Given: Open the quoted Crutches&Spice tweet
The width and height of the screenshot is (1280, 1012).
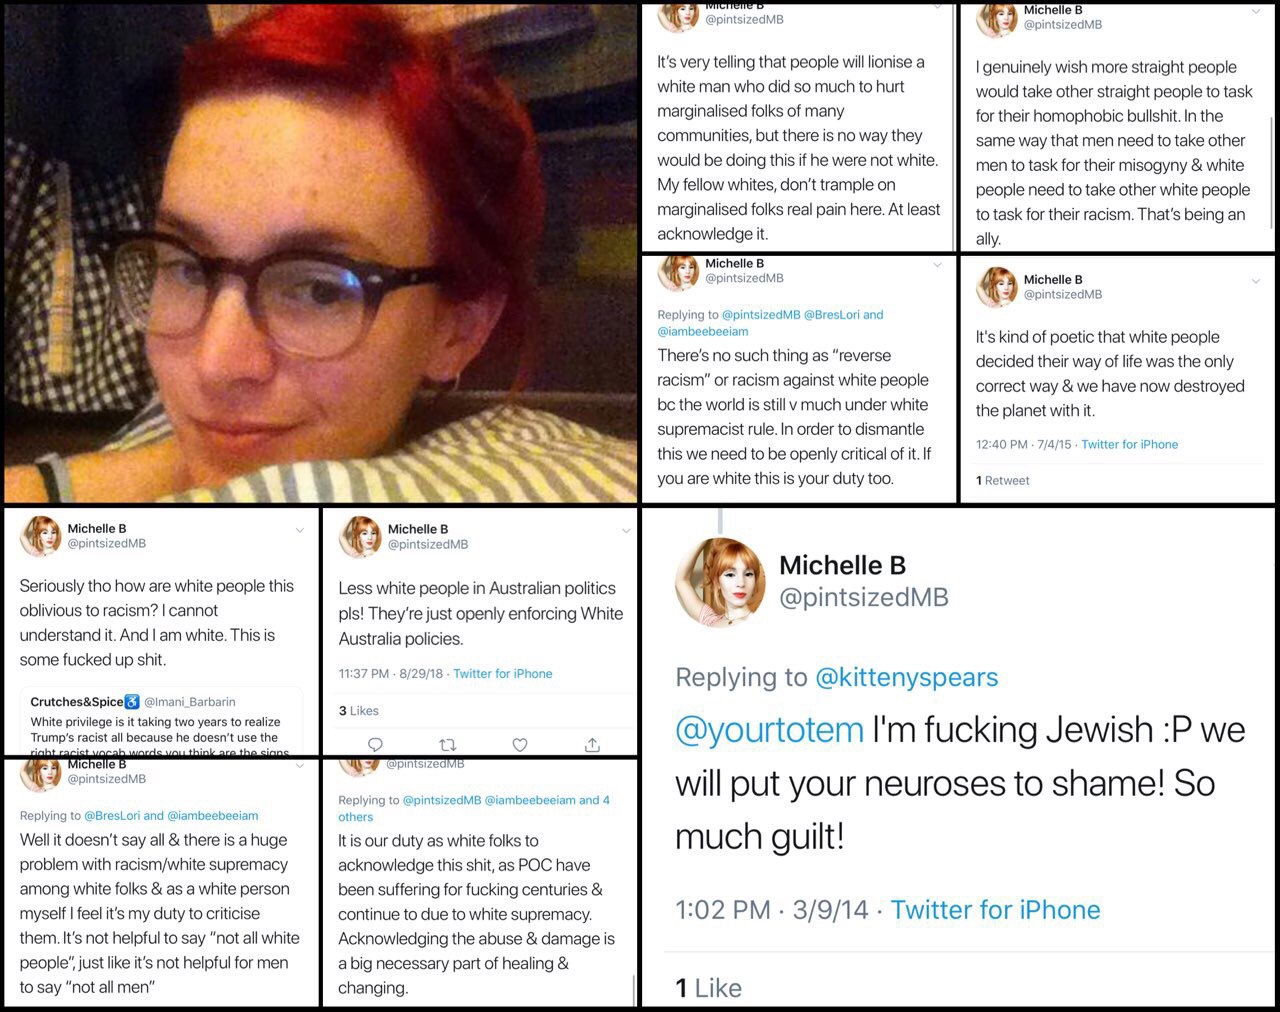Looking at the screenshot, I should point(162,721).
